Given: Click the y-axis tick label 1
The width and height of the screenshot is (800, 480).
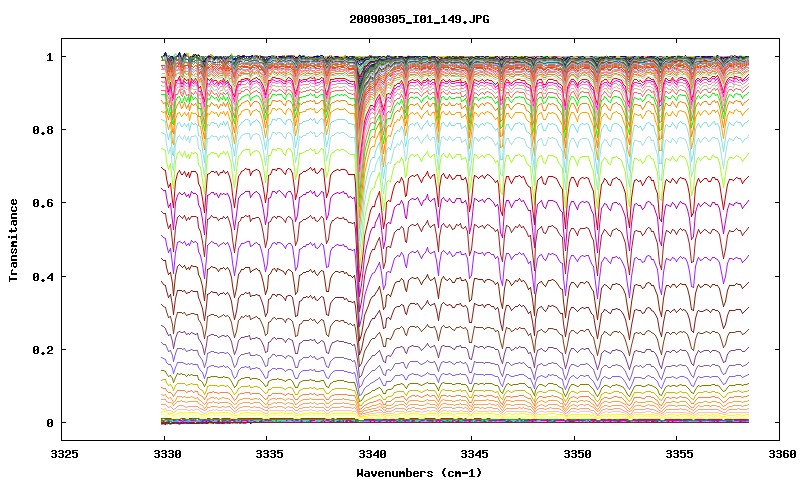Looking at the screenshot, I should click(x=49, y=57).
